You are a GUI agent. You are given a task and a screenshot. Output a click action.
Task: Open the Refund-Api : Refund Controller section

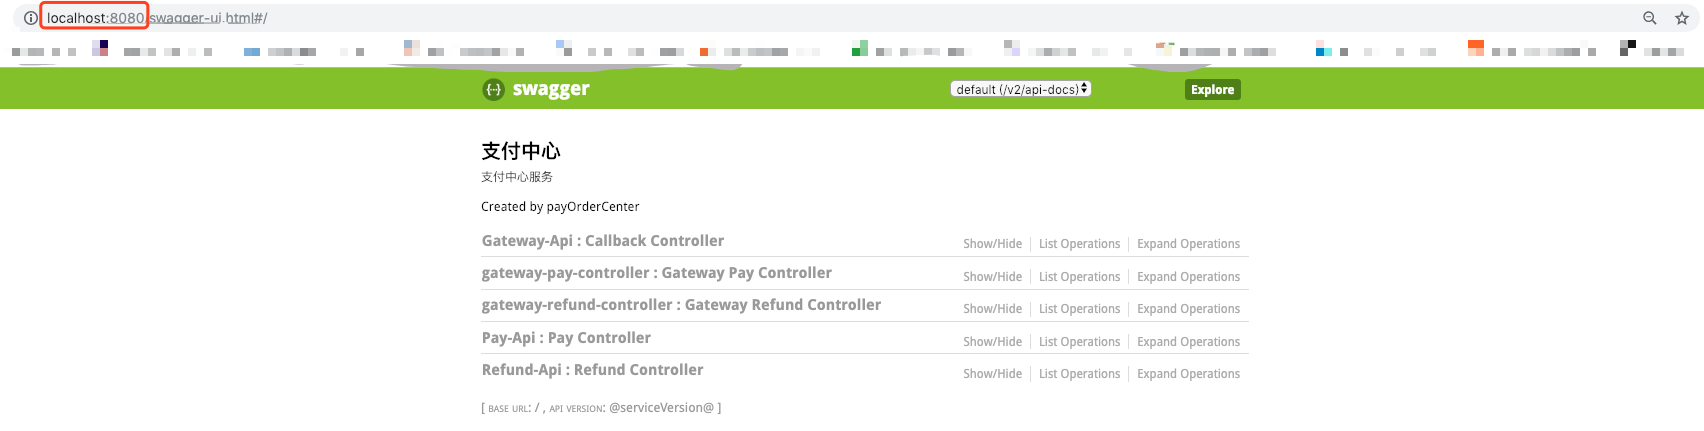(x=592, y=370)
